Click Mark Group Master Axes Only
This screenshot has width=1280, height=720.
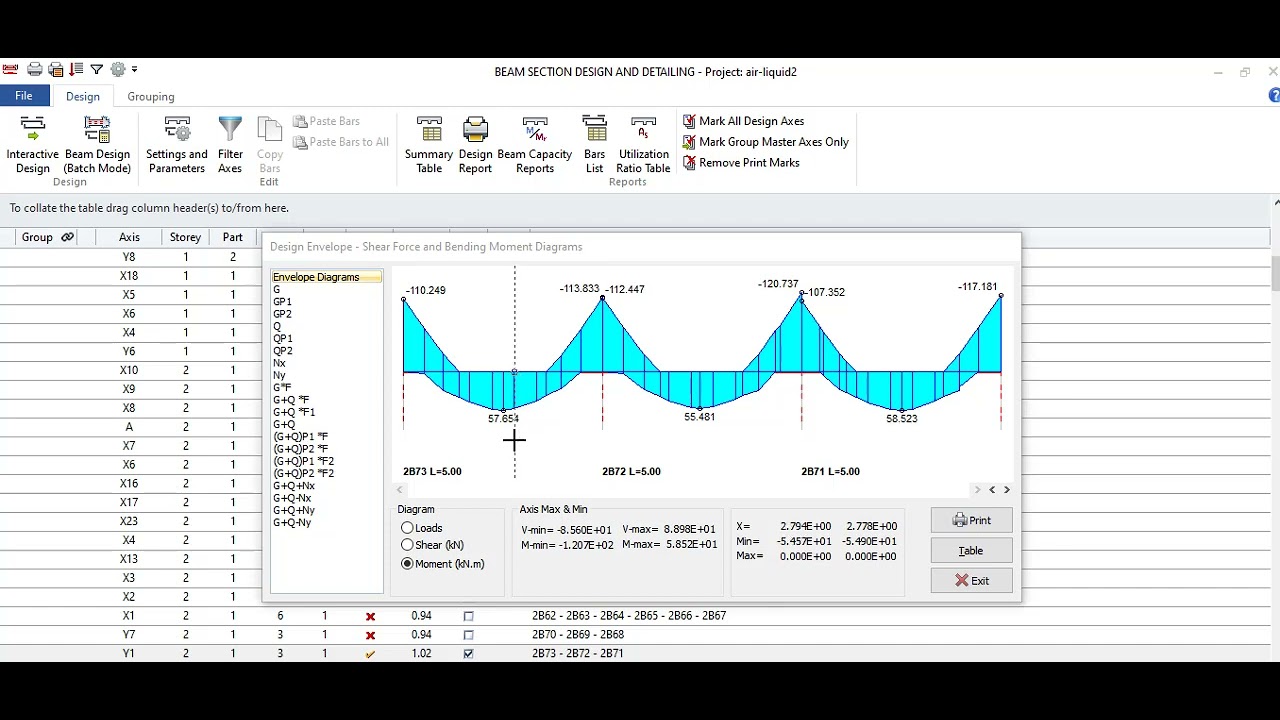(765, 142)
